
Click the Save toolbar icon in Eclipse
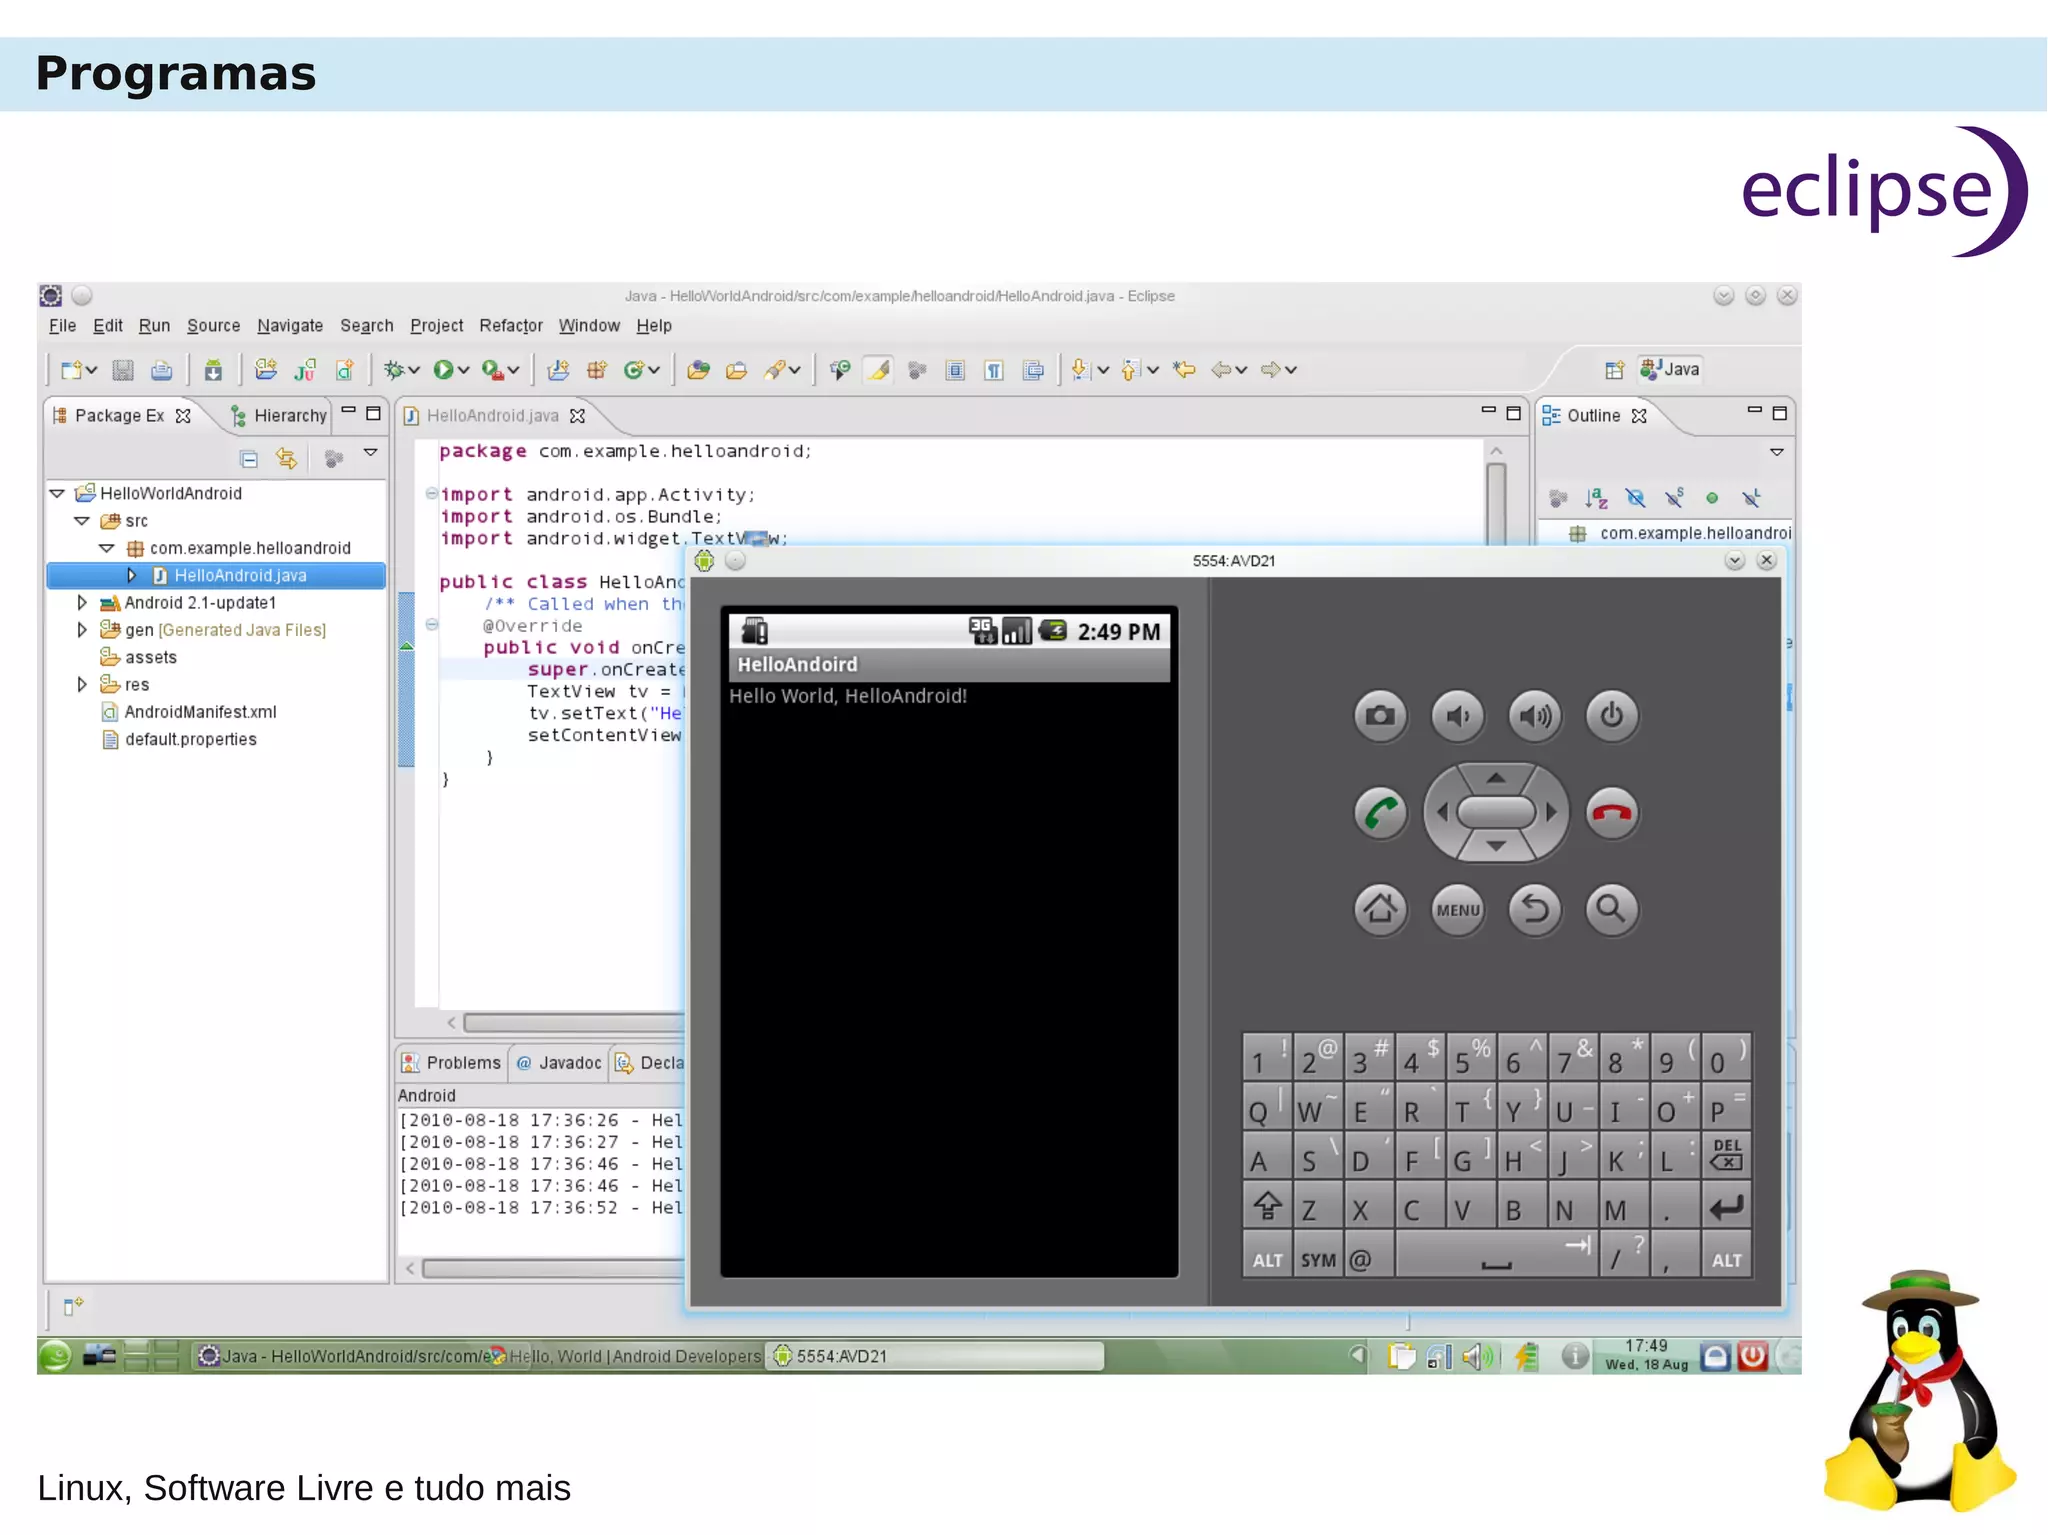coord(123,370)
